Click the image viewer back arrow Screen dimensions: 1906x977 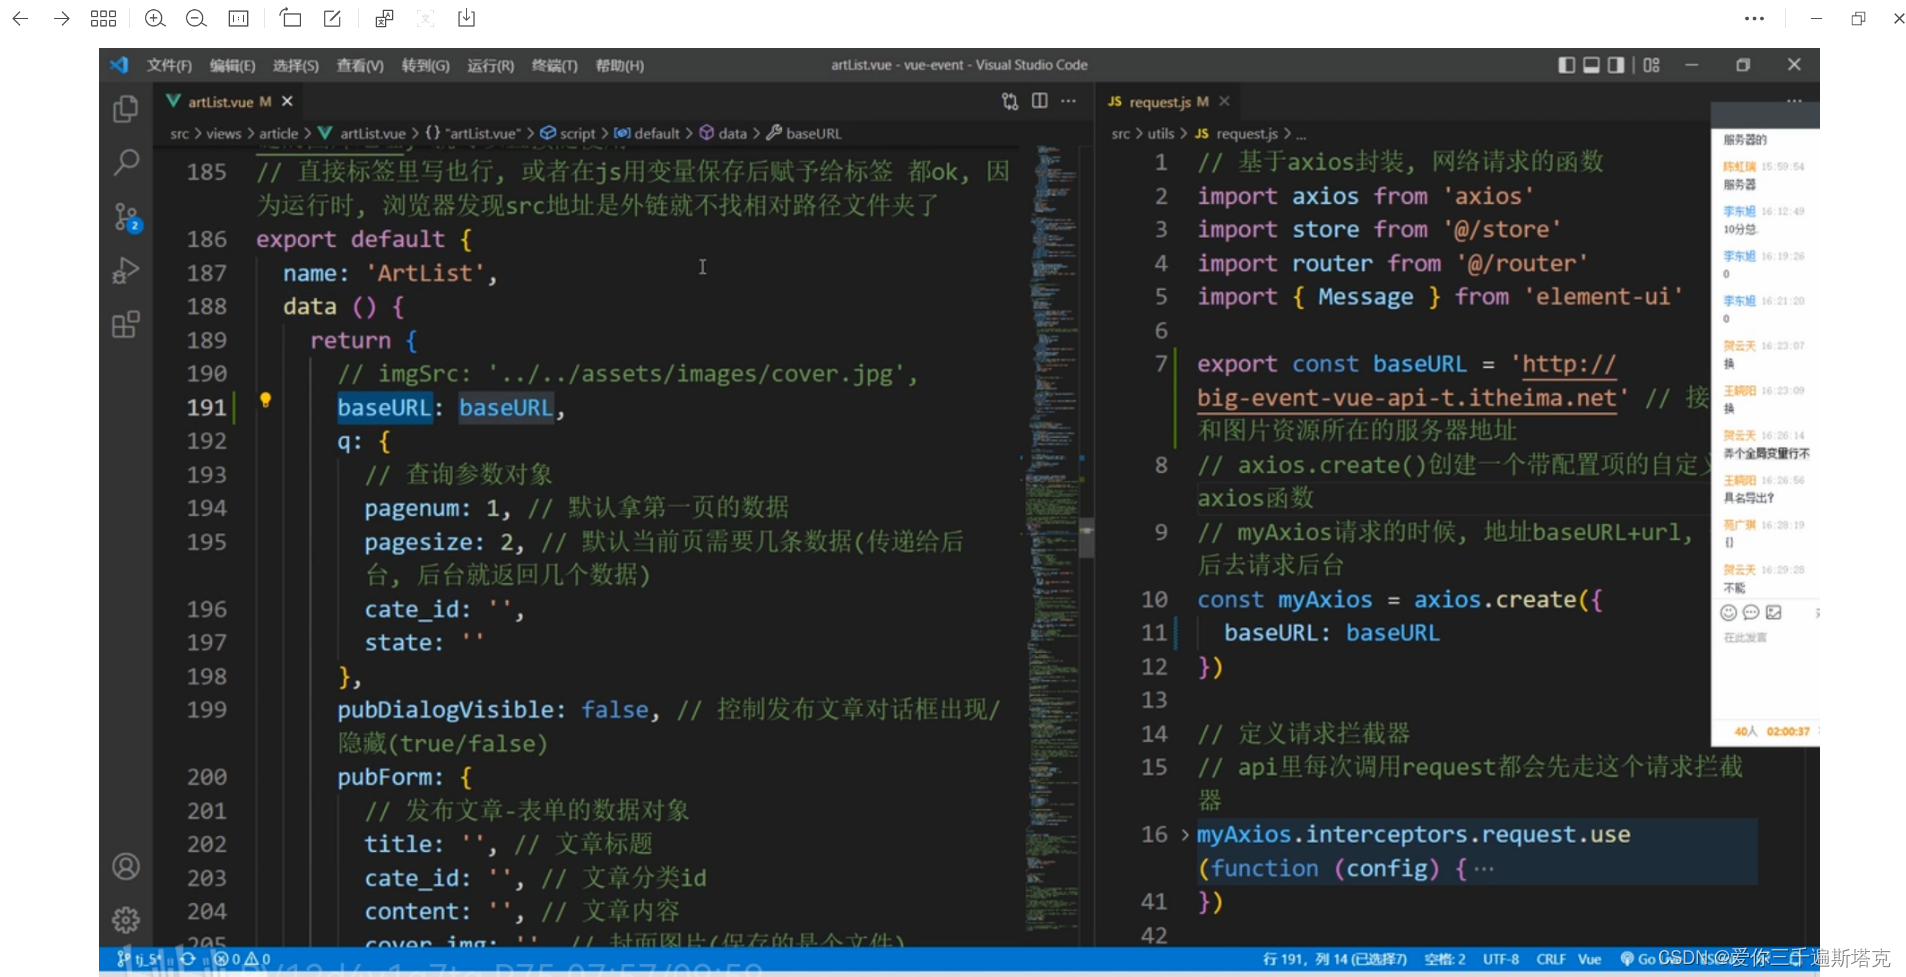(20, 18)
